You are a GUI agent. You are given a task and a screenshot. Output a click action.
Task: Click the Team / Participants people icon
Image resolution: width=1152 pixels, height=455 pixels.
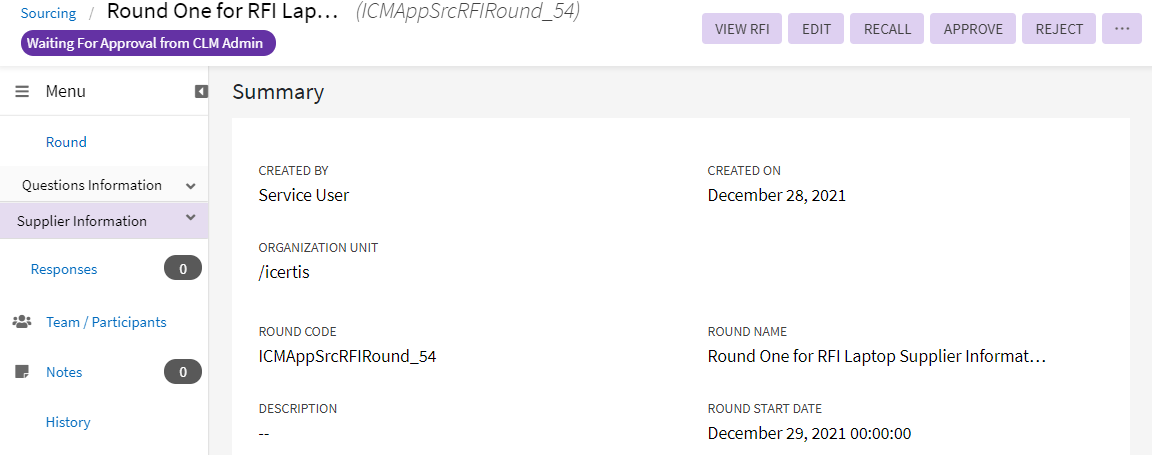click(x=21, y=322)
